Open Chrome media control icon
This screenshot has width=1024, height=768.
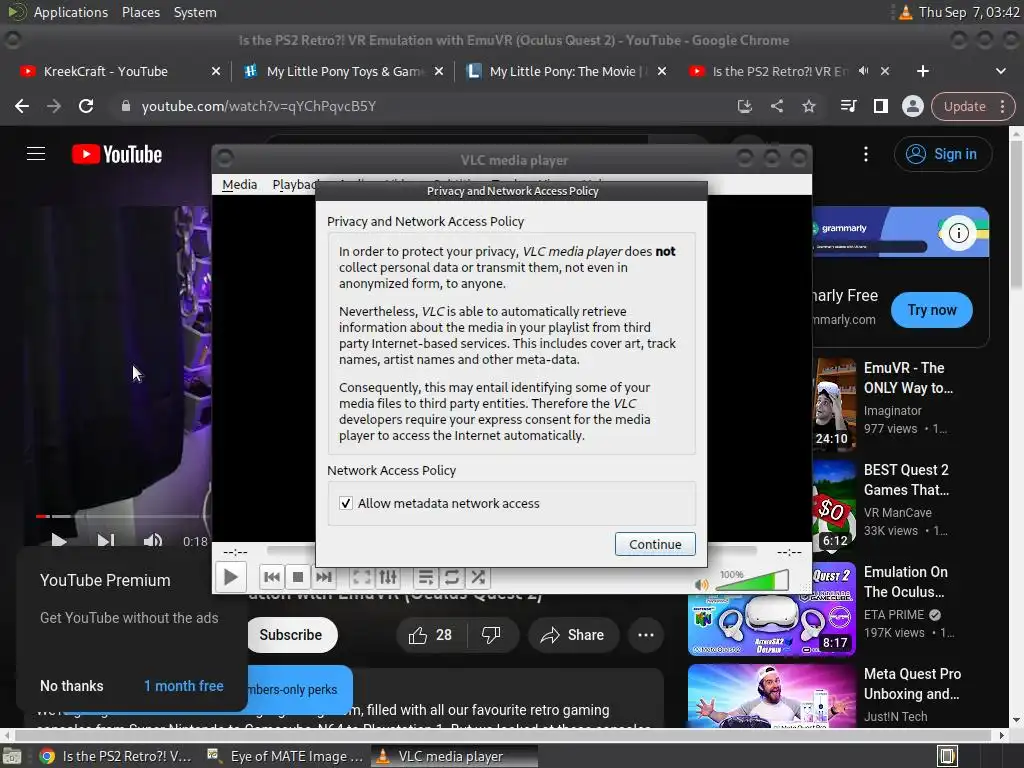(x=848, y=106)
